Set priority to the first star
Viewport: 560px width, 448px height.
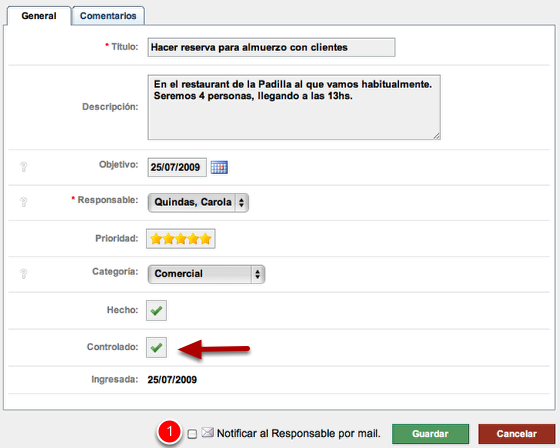pos(156,239)
